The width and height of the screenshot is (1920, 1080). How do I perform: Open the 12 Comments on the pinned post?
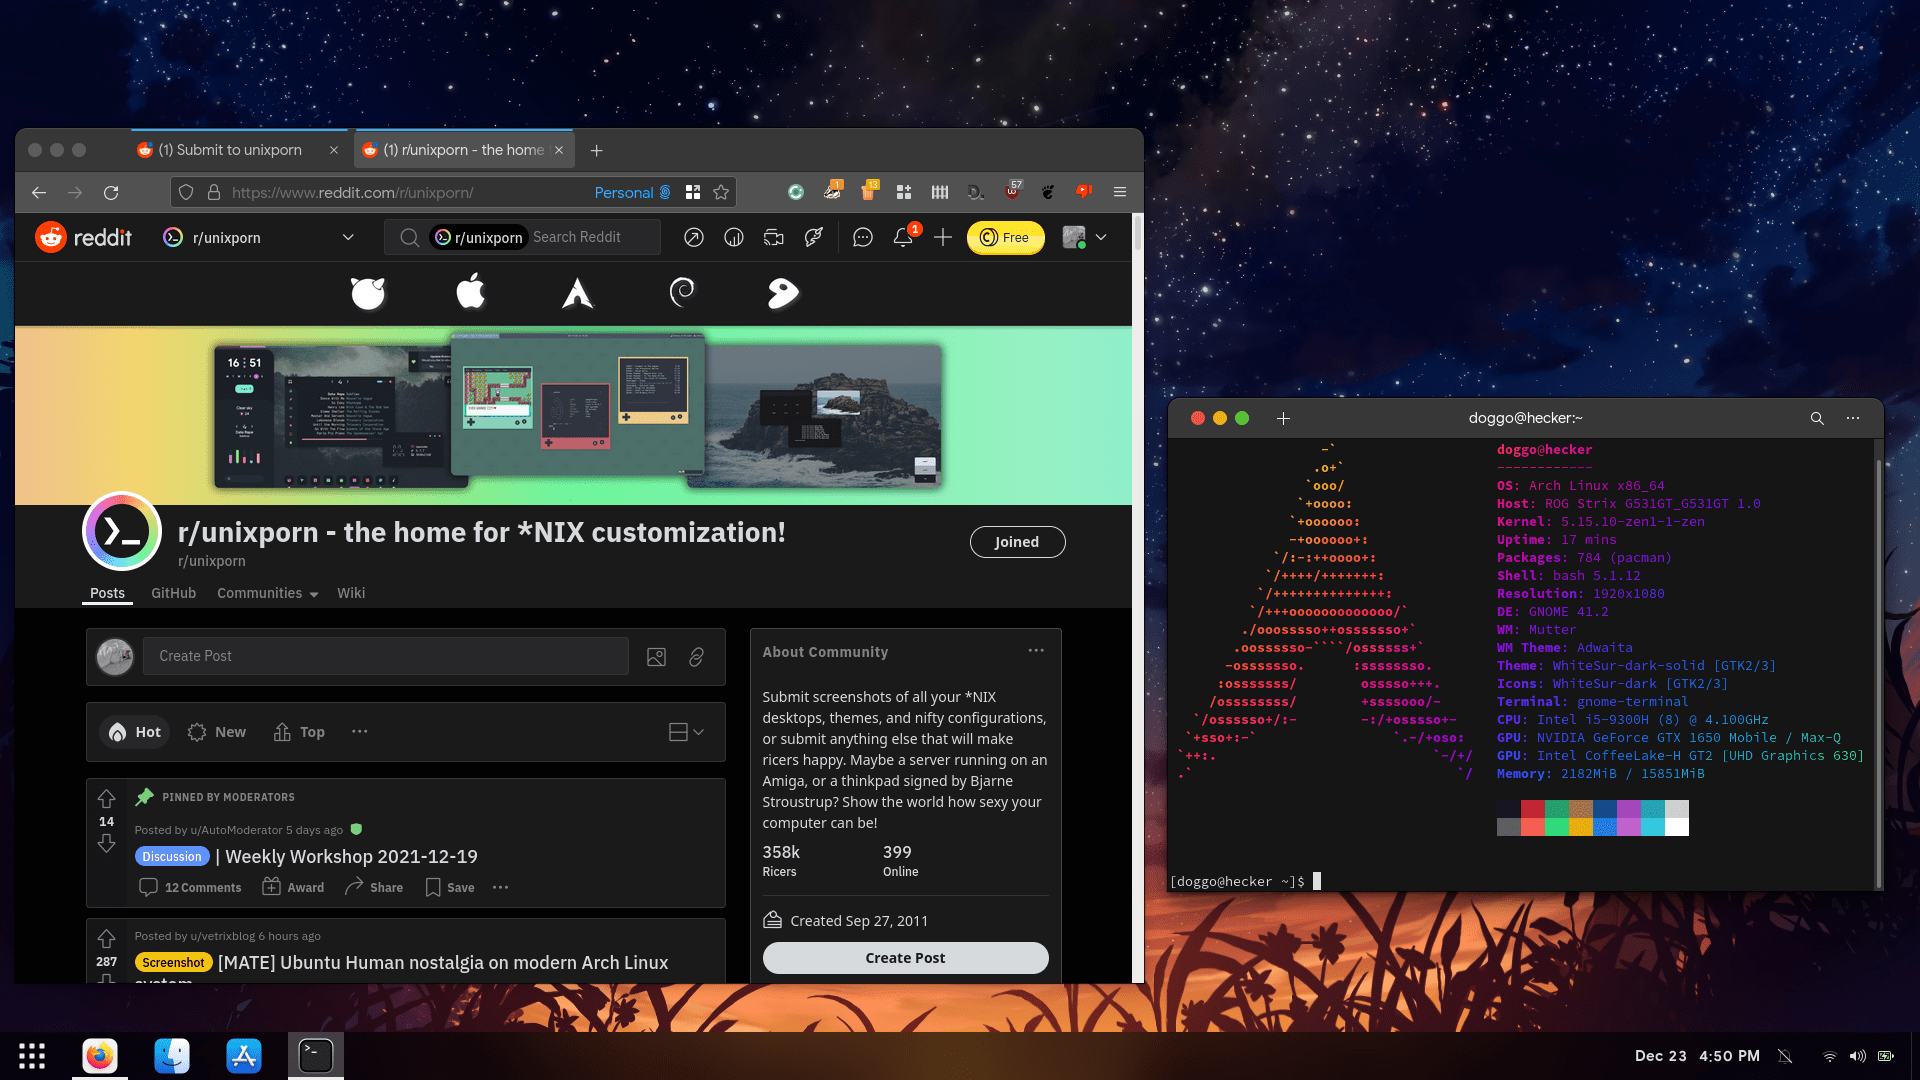tap(190, 887)
